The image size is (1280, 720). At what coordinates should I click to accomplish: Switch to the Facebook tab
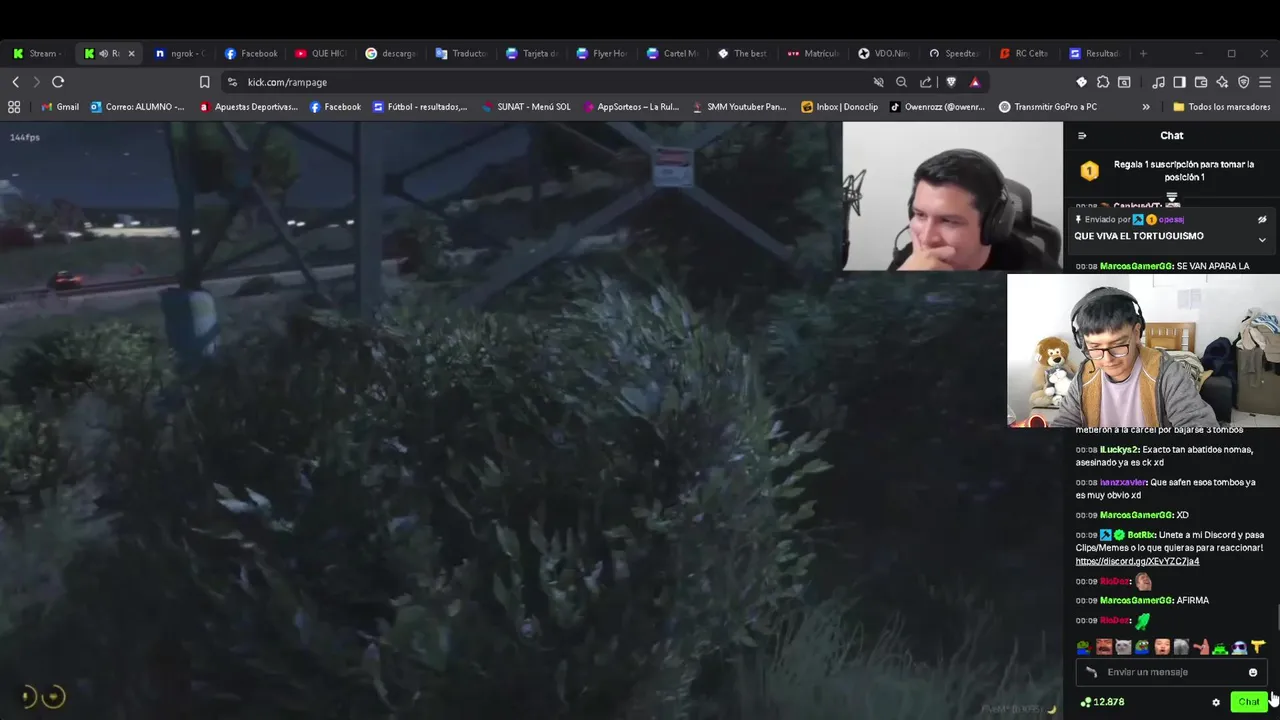coord(250,54)
